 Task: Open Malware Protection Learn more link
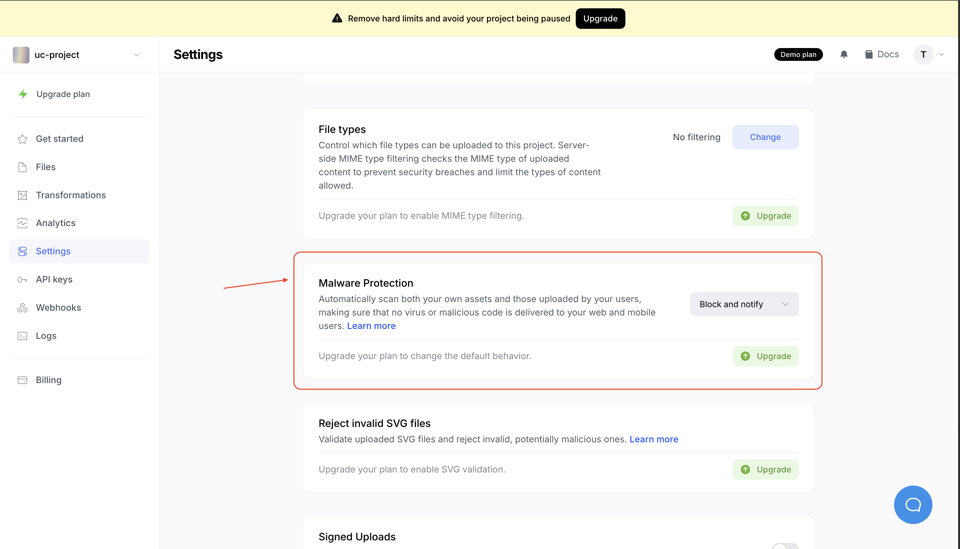pyautogui.click(x=371, y=326)
